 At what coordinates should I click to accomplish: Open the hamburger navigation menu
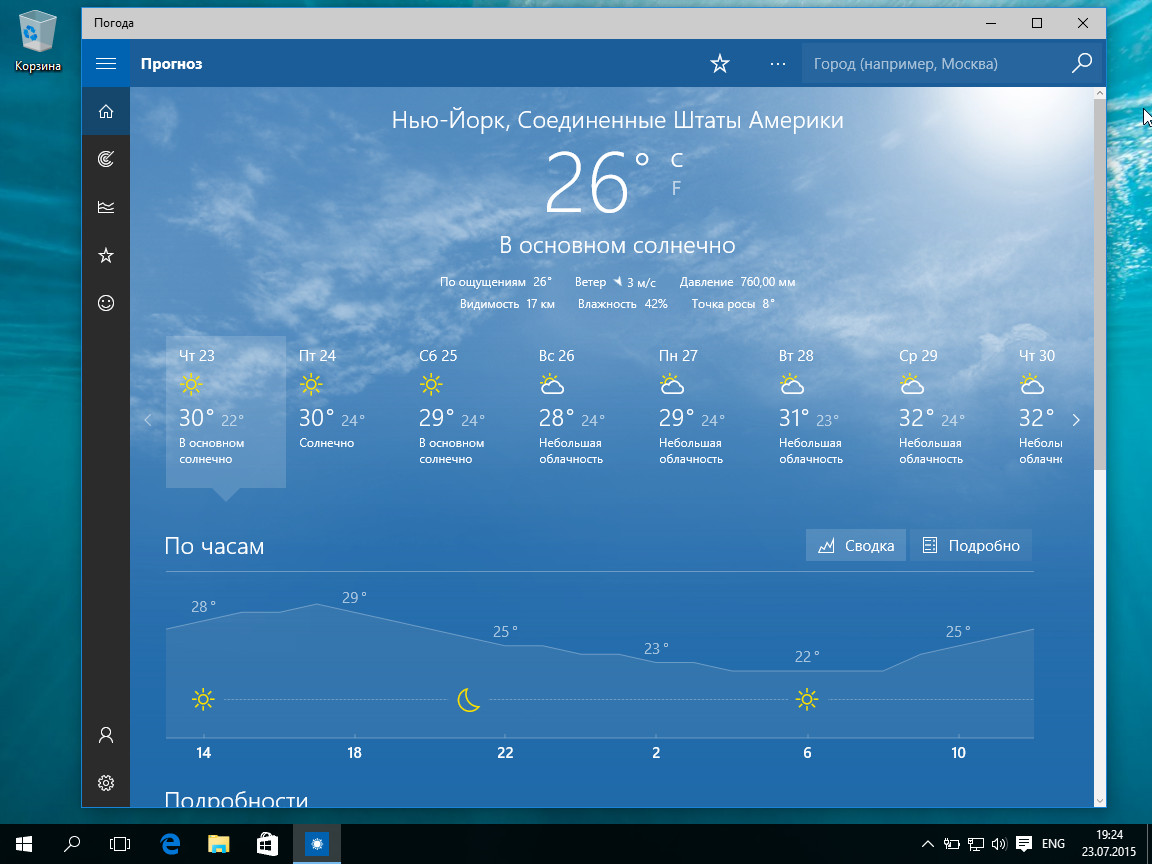pyautogui.click(x=106, y=64)
